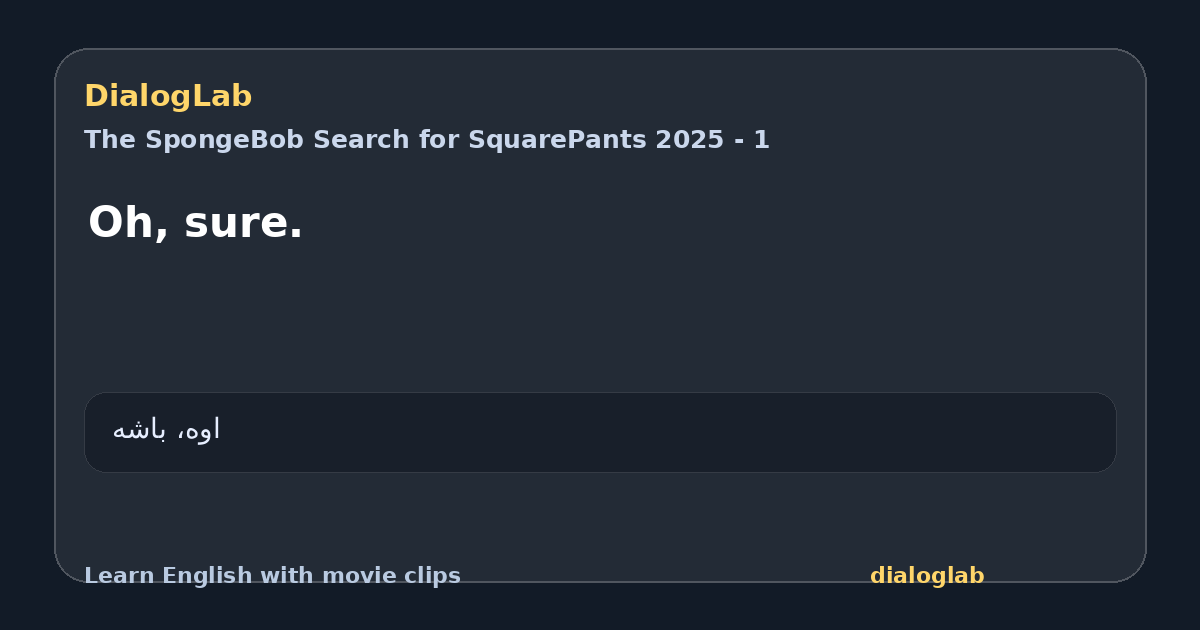Viewport: 1200px width, 630px height.
Task: Click the "Learn English with movie clips" tagline
Action: [x=272, y=576]
